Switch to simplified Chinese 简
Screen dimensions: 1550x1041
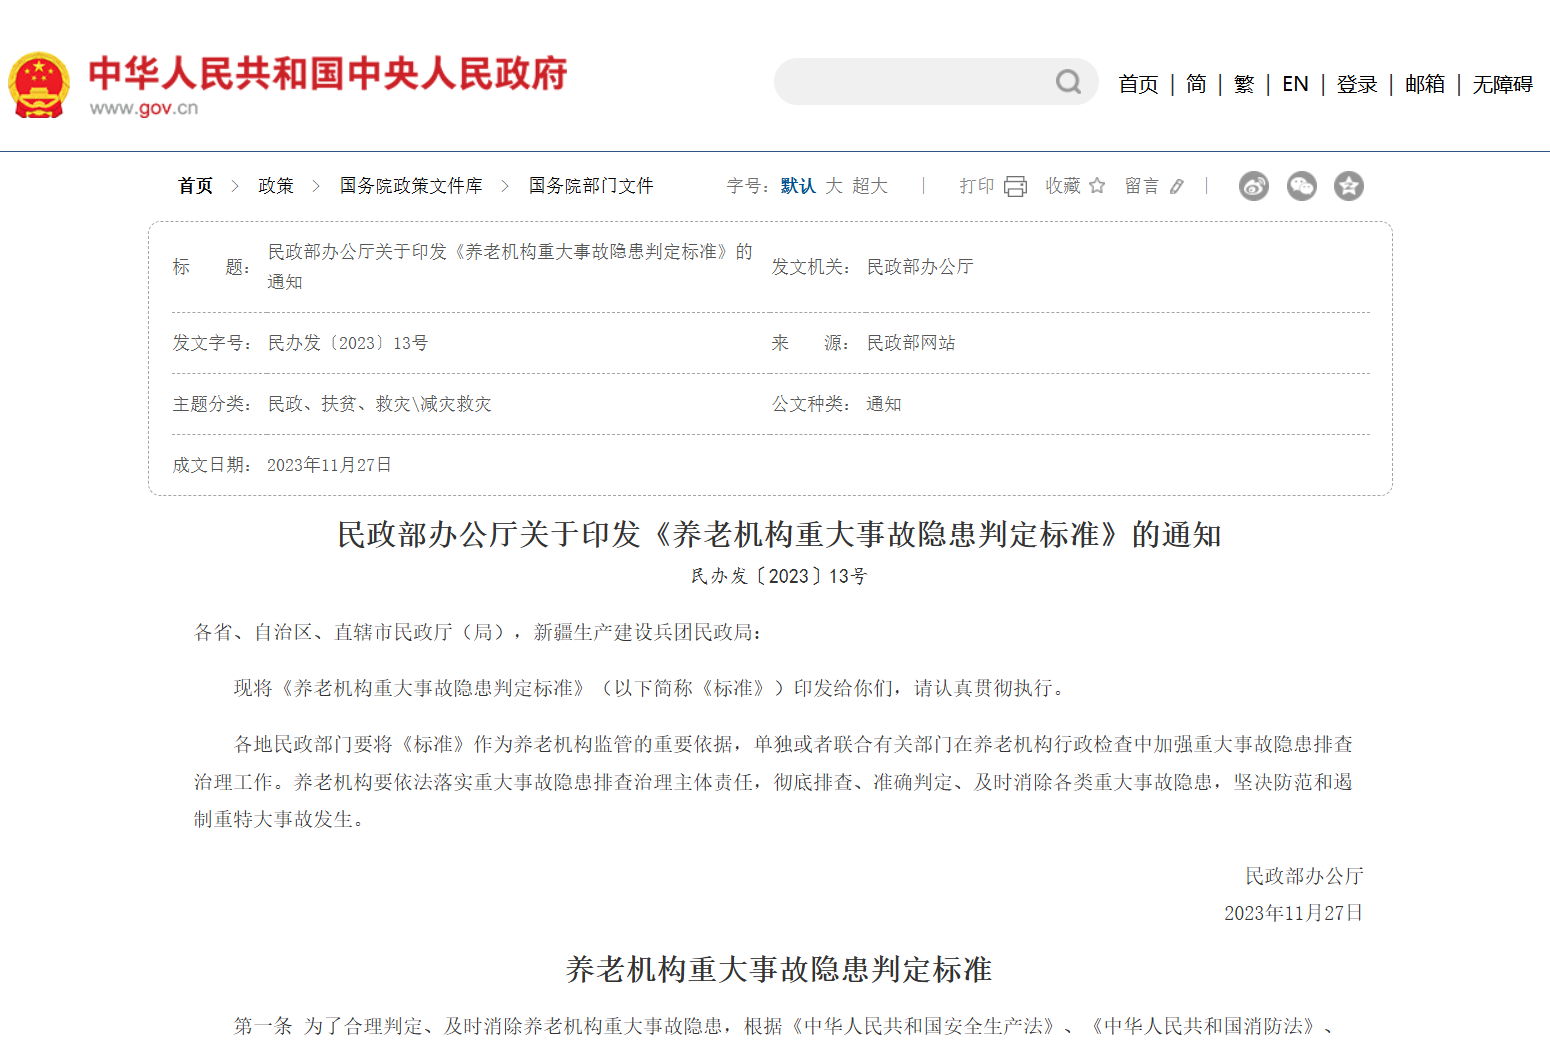(x=1196, y=84)
